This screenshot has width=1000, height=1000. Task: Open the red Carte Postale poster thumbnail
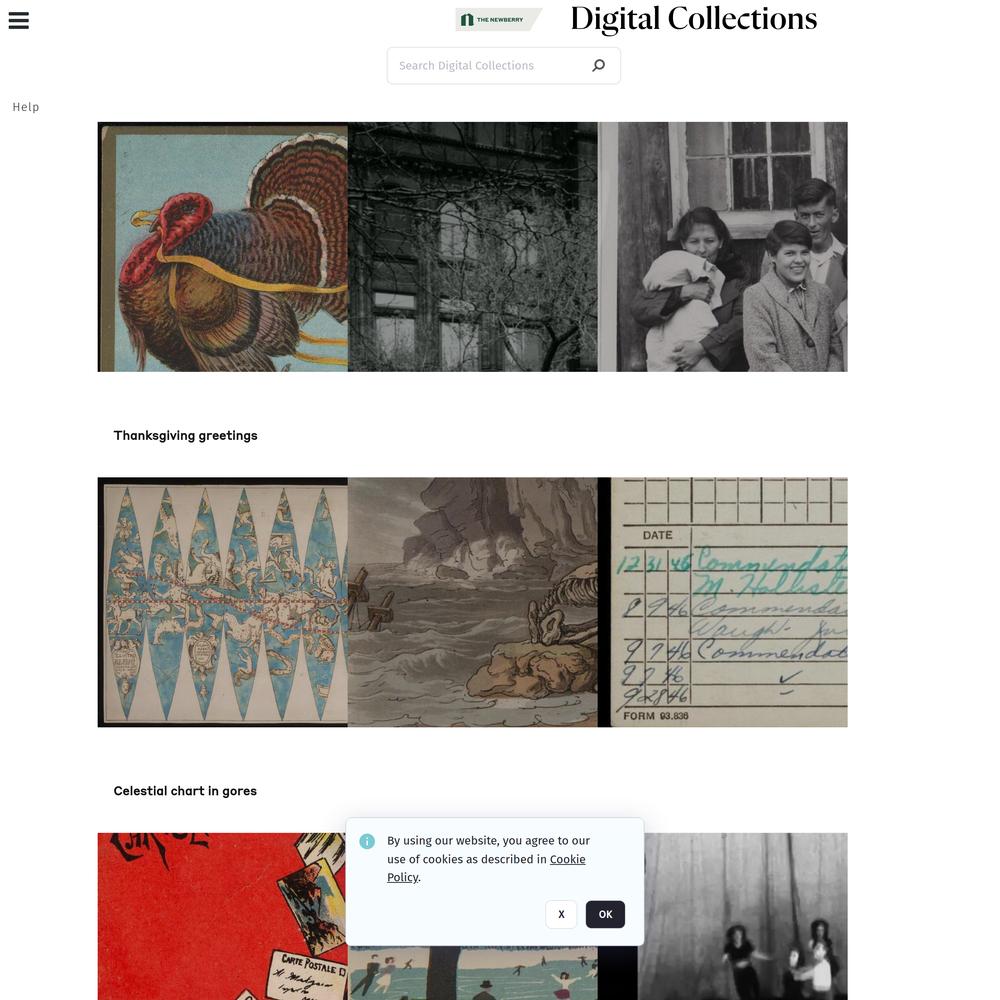221,916
